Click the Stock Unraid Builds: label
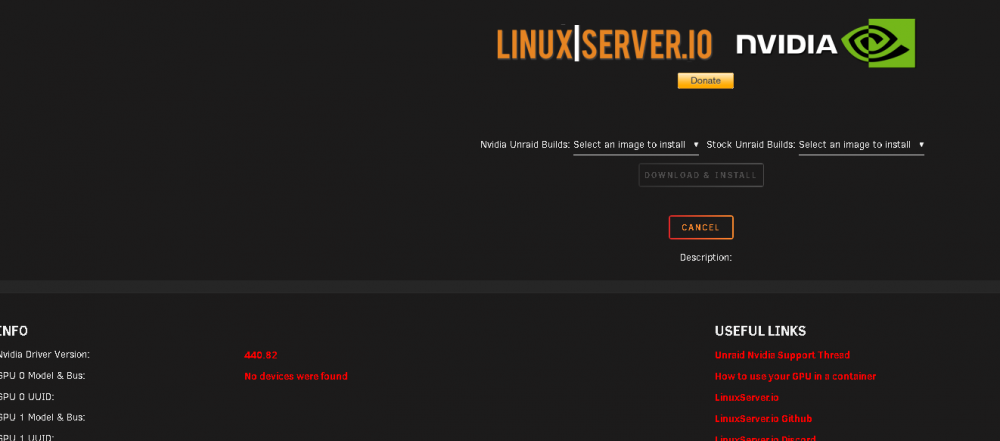1000x441 pixels. [x=751, y=145]
